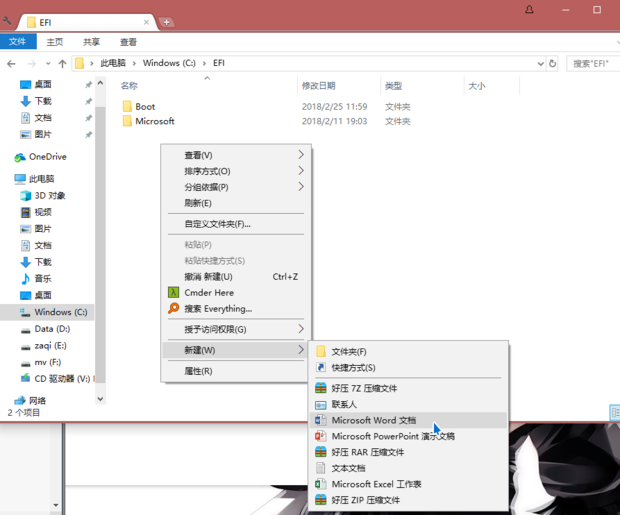Click the EFI breadcrumb segment
Screen dimensions: 620x515
pyautogui.click(x=219, y=63)
